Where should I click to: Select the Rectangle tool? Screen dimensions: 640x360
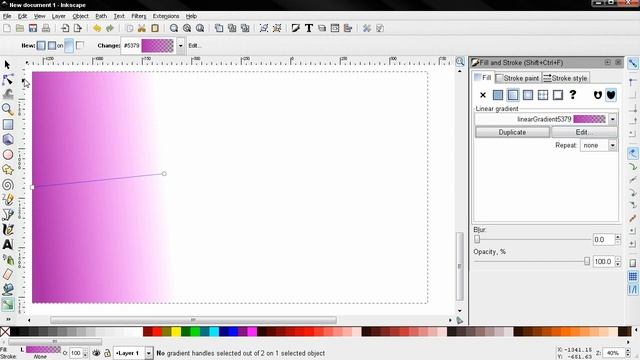coord(7,124)
